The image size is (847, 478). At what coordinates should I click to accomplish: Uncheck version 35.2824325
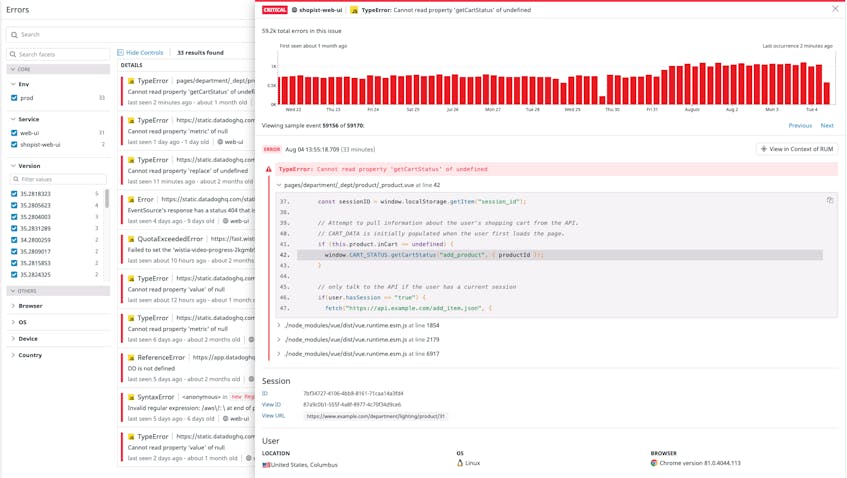coord(14,274)
